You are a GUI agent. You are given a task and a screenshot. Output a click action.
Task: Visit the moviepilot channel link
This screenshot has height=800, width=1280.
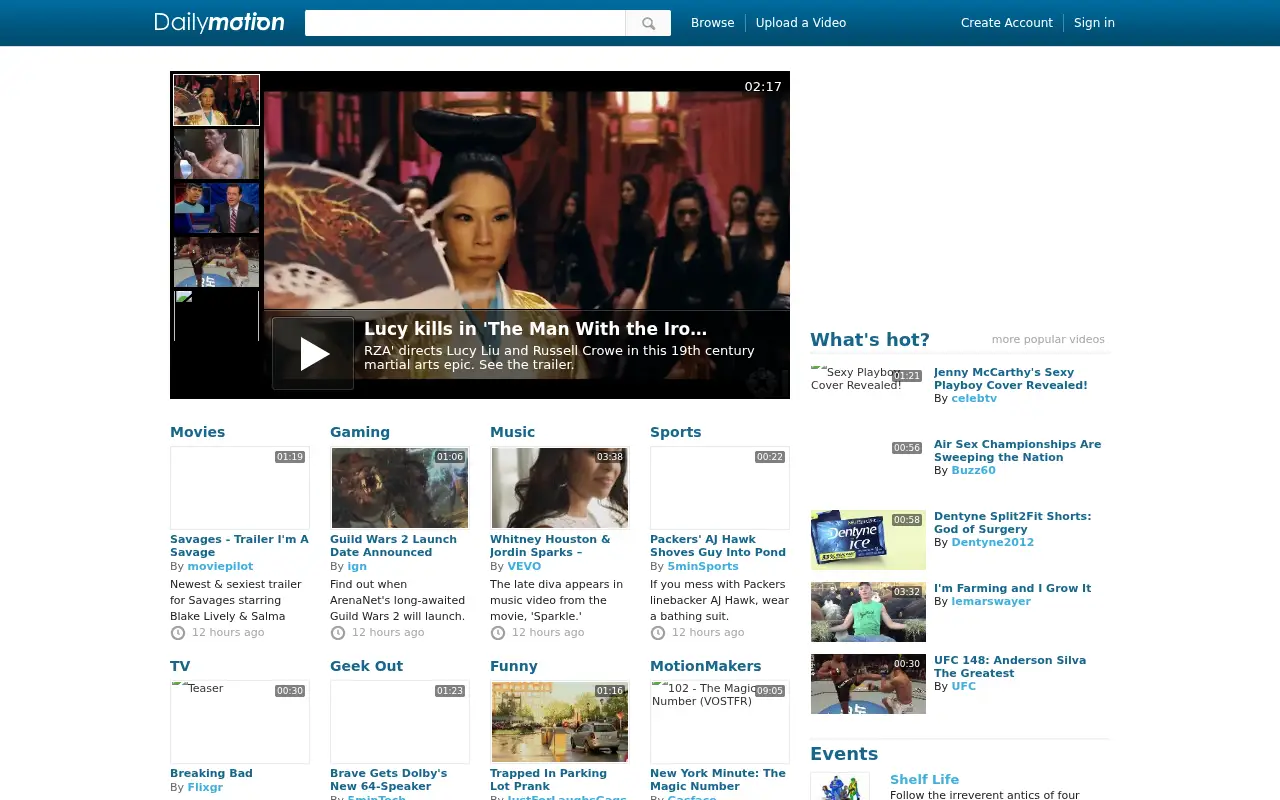click(x=220, y=567)
